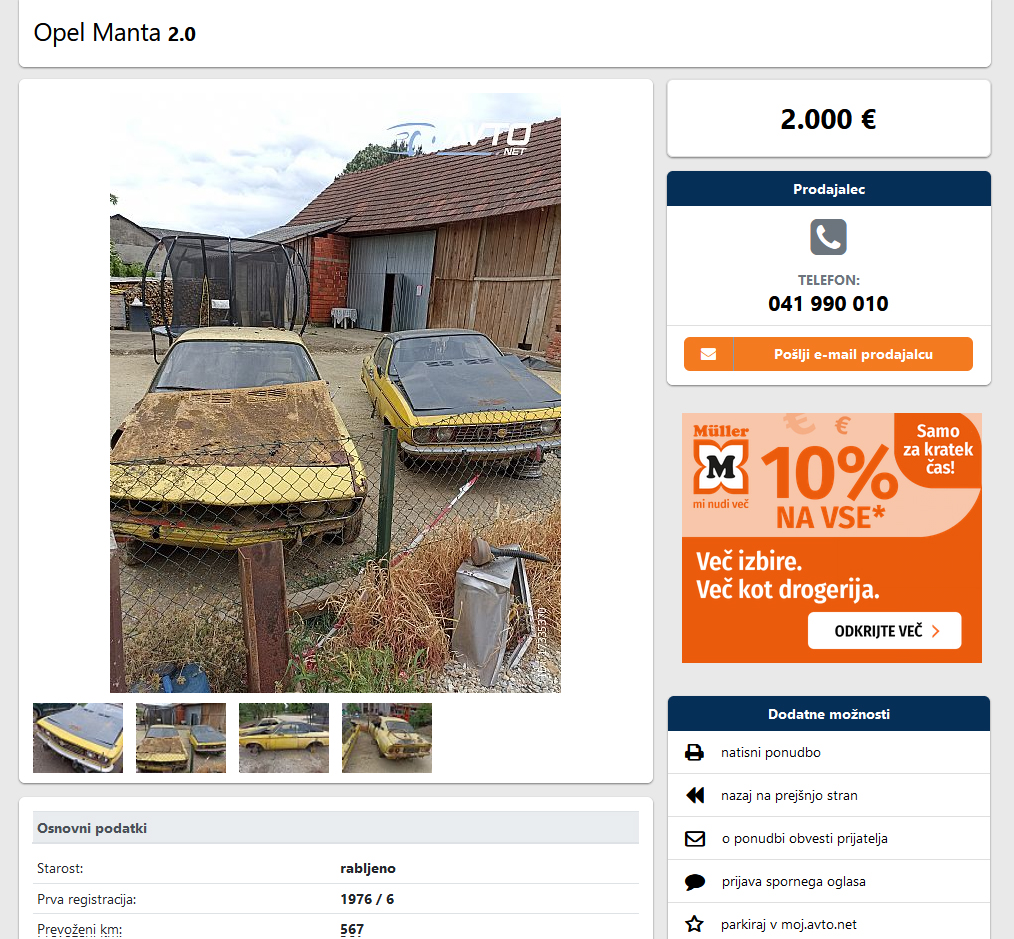This screenshot has width=1014, height=939.
Task: Click the star icon to park the ad
Action: point(695,924)
